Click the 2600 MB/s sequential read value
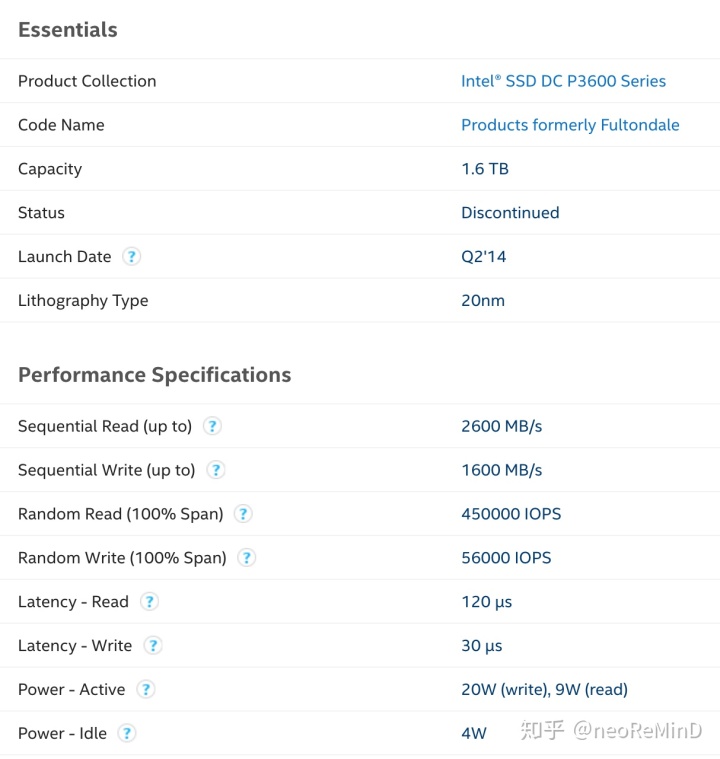Viewport: 720px width, 759px height. pyautogui.click(x=502, y=426)
